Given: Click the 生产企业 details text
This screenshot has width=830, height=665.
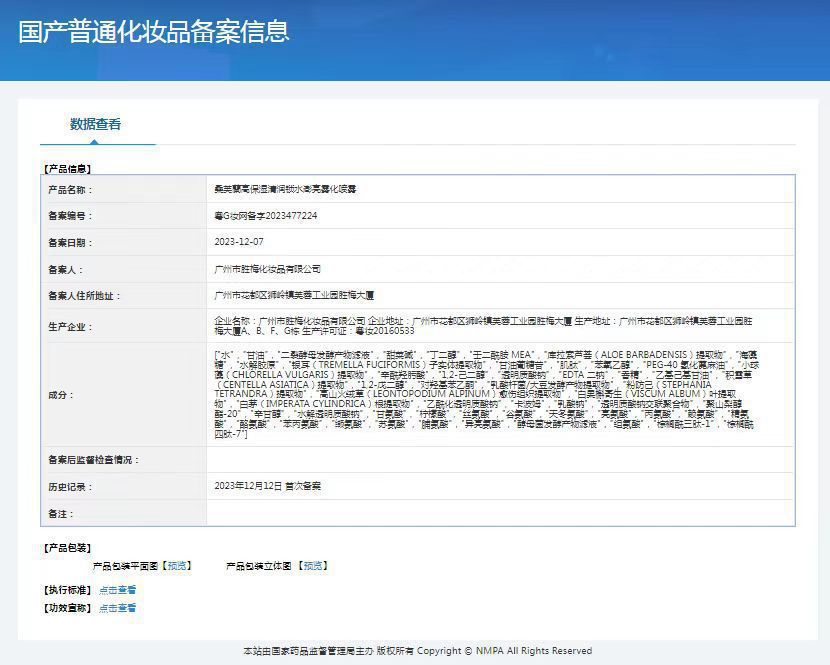Looking at the screenshot, I should [483, 326].
